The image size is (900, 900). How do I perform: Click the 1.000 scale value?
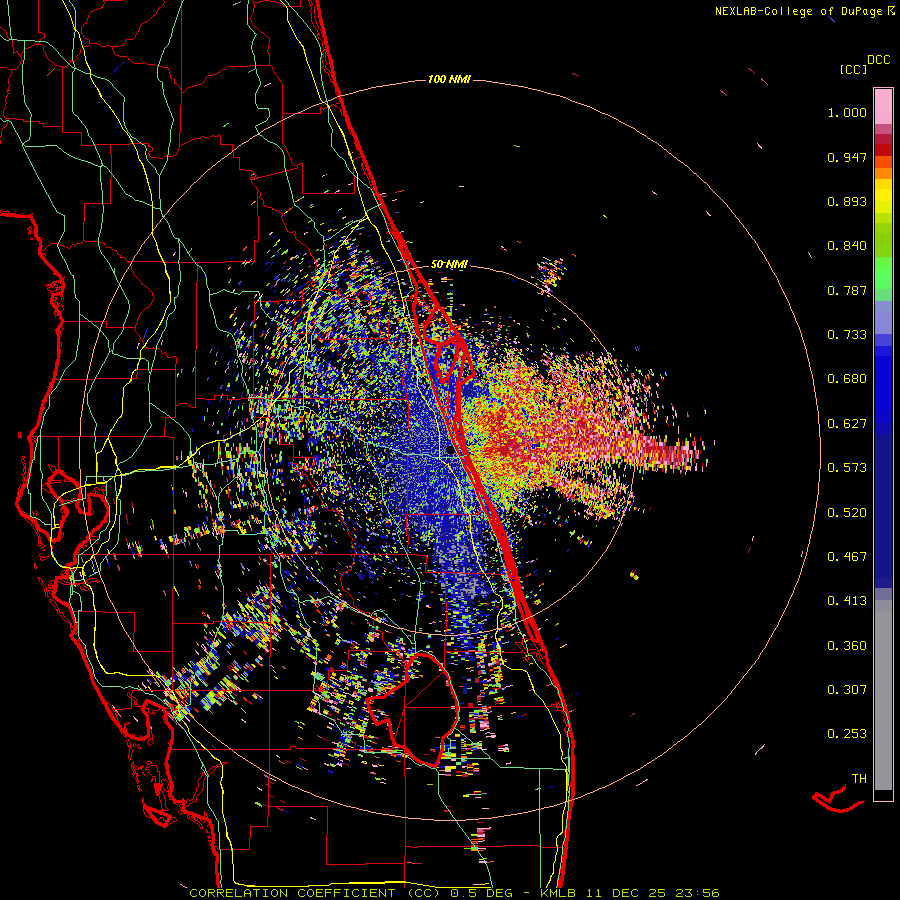click(847, 112)
